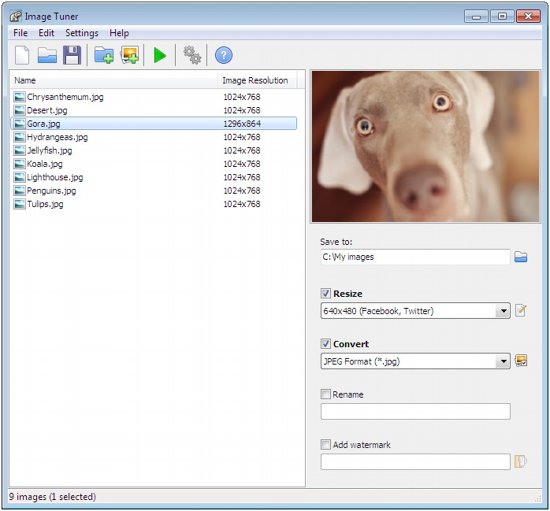The height and width of the screenshot is (511, 550).
Task: Open the Edit menu
Action: (x=46, y=33)
